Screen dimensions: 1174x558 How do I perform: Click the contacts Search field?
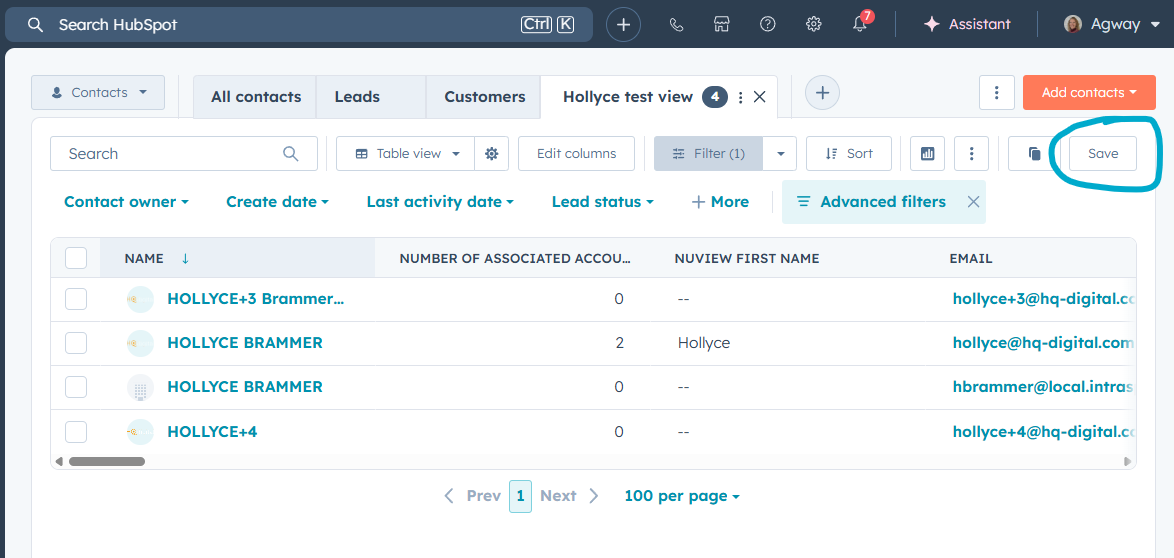click(170, 154)
